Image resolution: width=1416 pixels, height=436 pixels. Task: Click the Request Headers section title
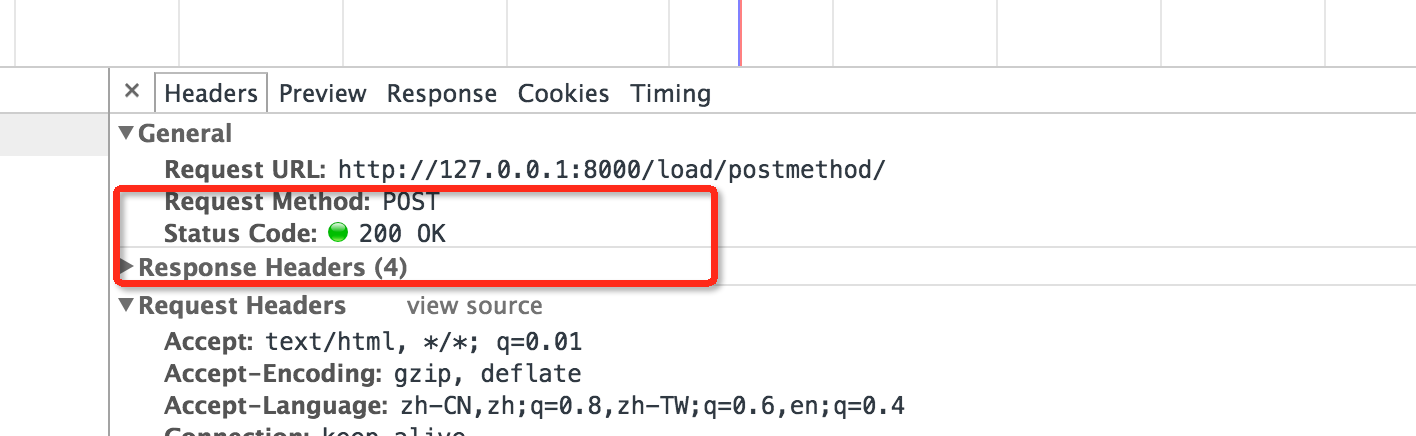pos(242,305)
